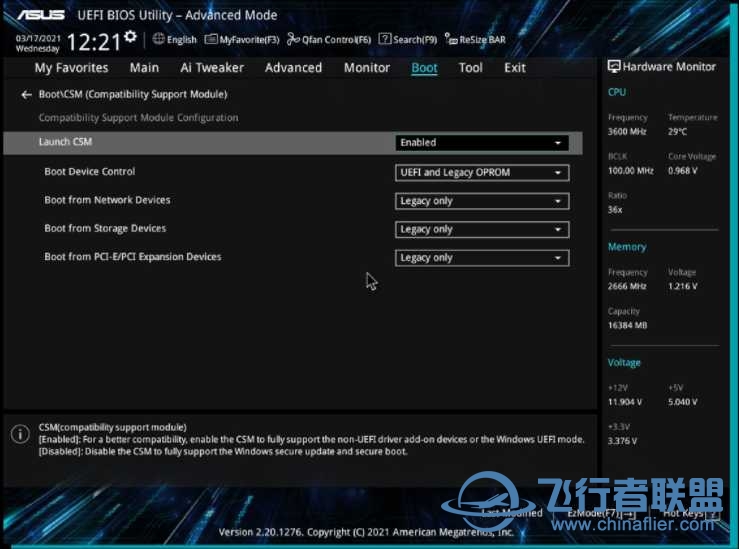Open the Main tab
Image resolution: width=739 pixels, height=549 pixels.
coord(144,68)
